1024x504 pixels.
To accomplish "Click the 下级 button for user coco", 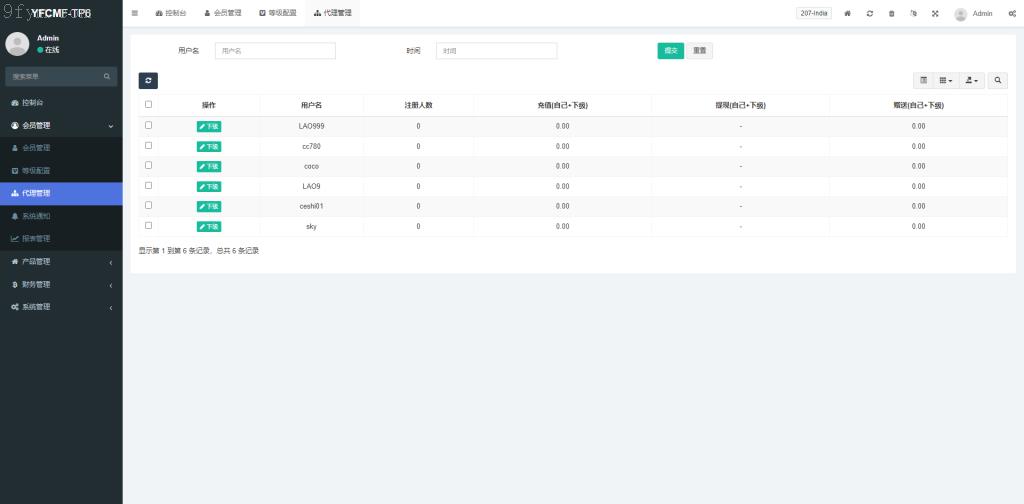I will click(209, 166).
